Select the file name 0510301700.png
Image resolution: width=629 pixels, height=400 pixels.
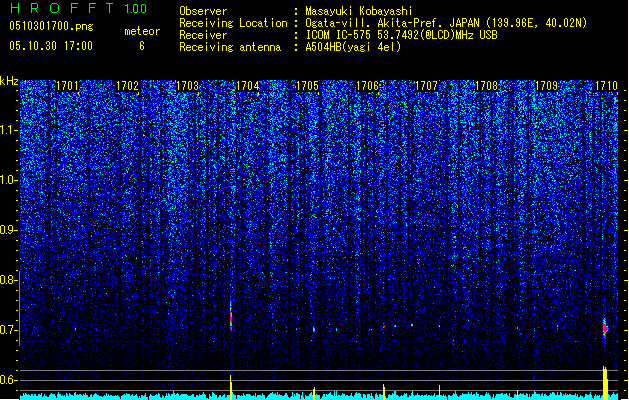click(51, 27)
